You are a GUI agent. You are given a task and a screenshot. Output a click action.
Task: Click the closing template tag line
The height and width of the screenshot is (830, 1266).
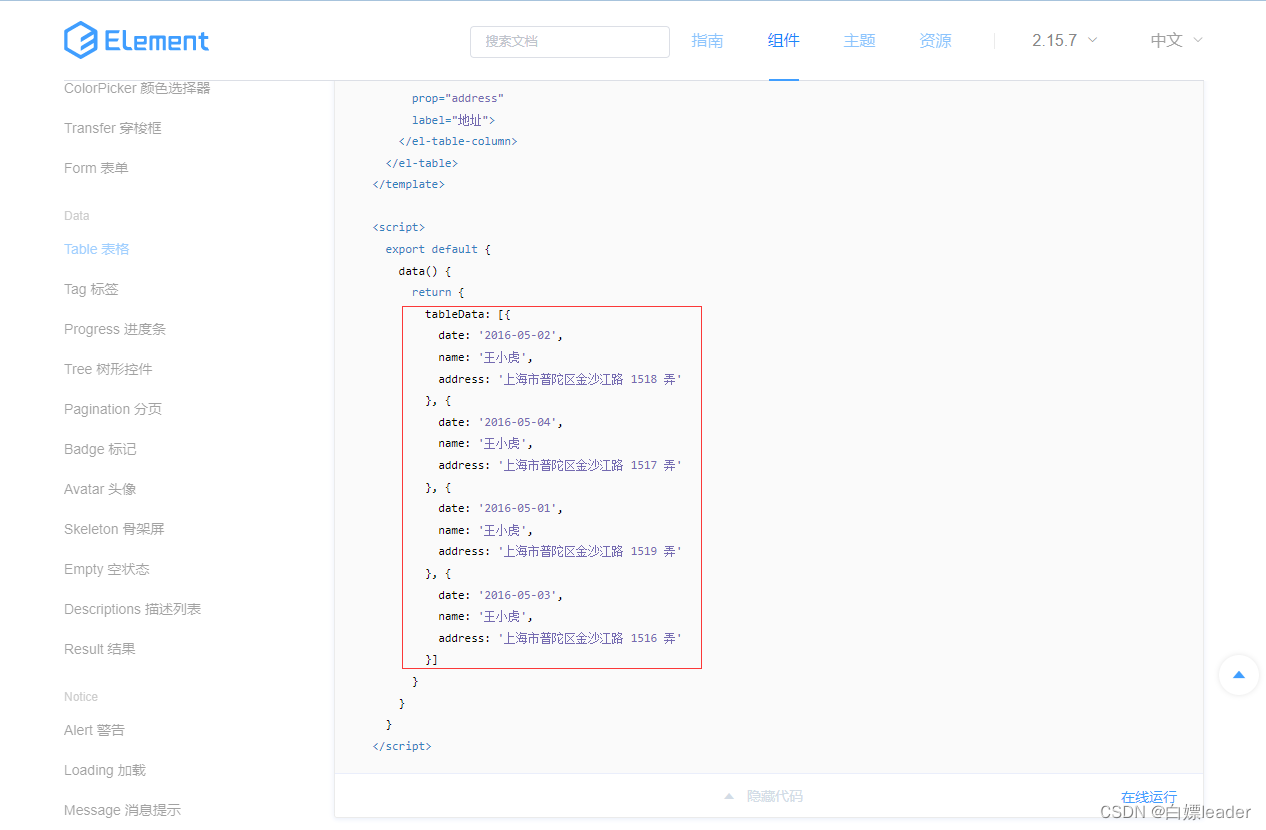(x=409, y=184)
